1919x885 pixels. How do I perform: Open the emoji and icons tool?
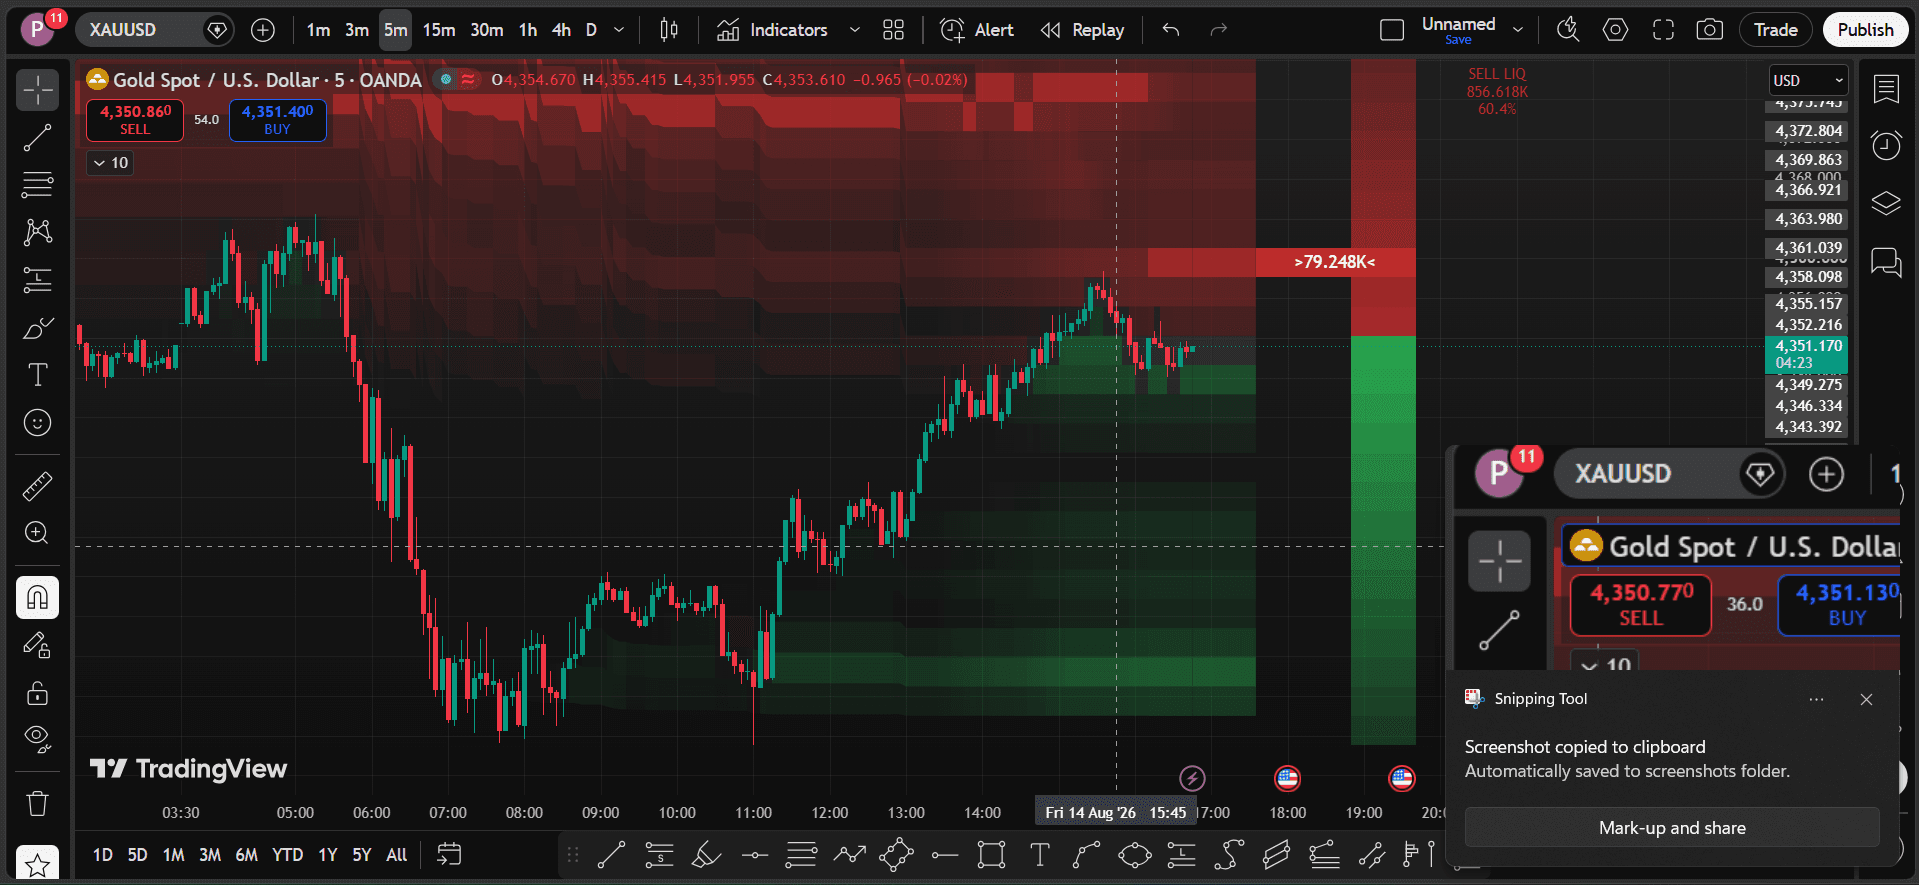(38, 423)
